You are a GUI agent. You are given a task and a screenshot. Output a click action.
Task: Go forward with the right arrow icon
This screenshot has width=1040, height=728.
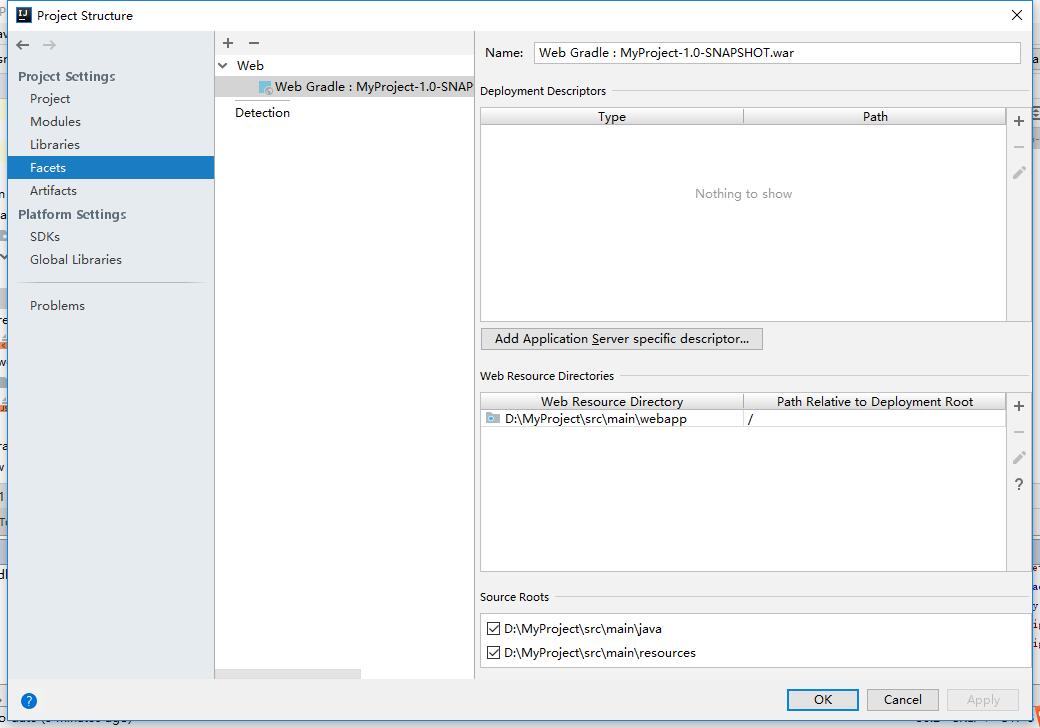click(x=49, y=45)
